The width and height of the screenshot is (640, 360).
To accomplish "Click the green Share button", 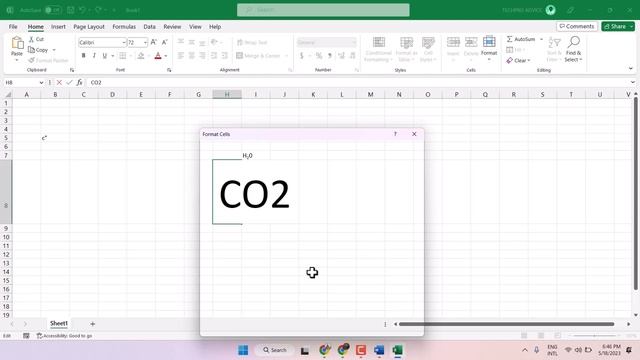I will pyautogui.click(x=617, y=26).
